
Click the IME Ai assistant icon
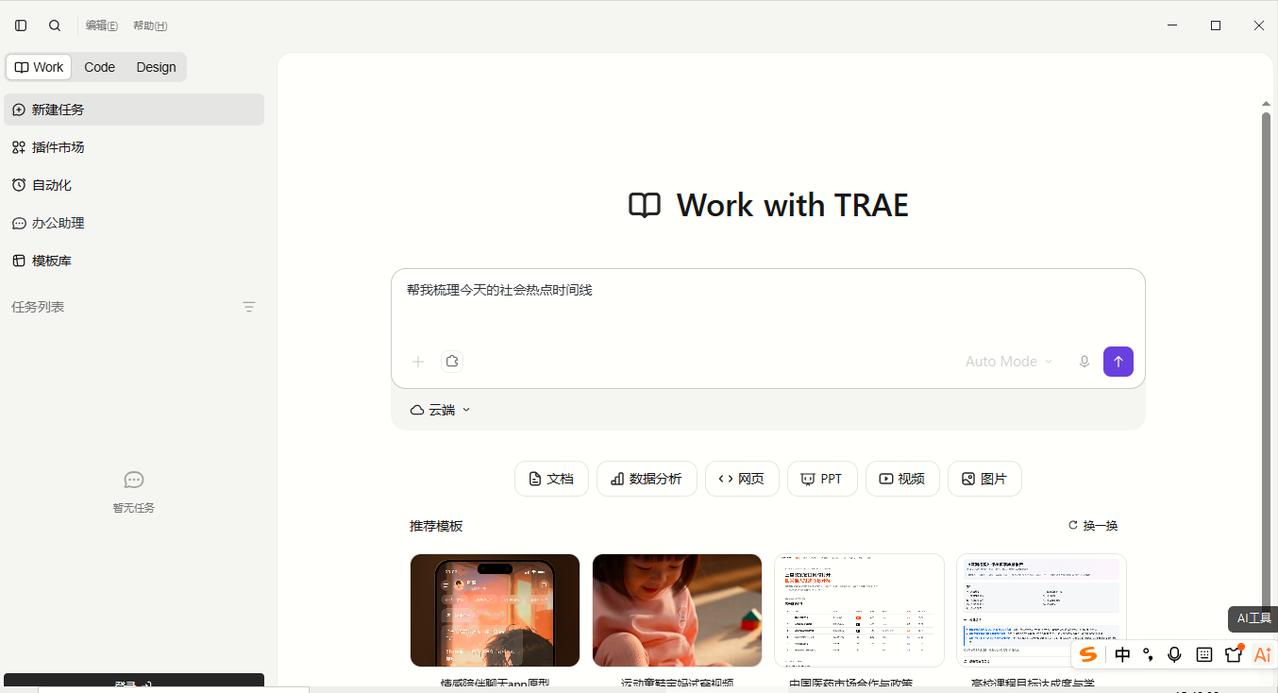point(1262,655)
